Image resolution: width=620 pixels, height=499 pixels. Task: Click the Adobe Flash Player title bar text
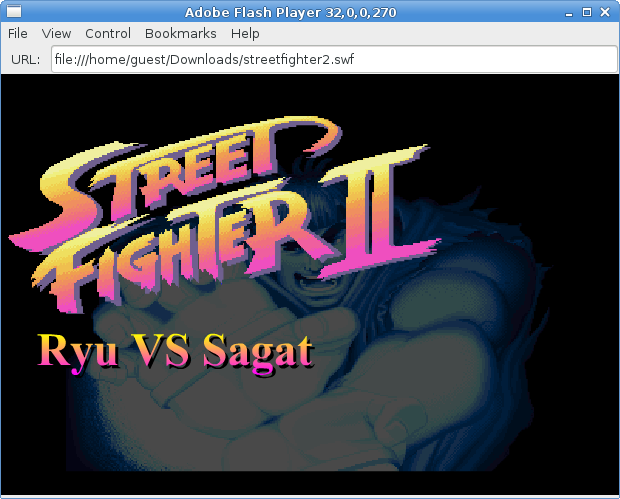pos(291,13)
